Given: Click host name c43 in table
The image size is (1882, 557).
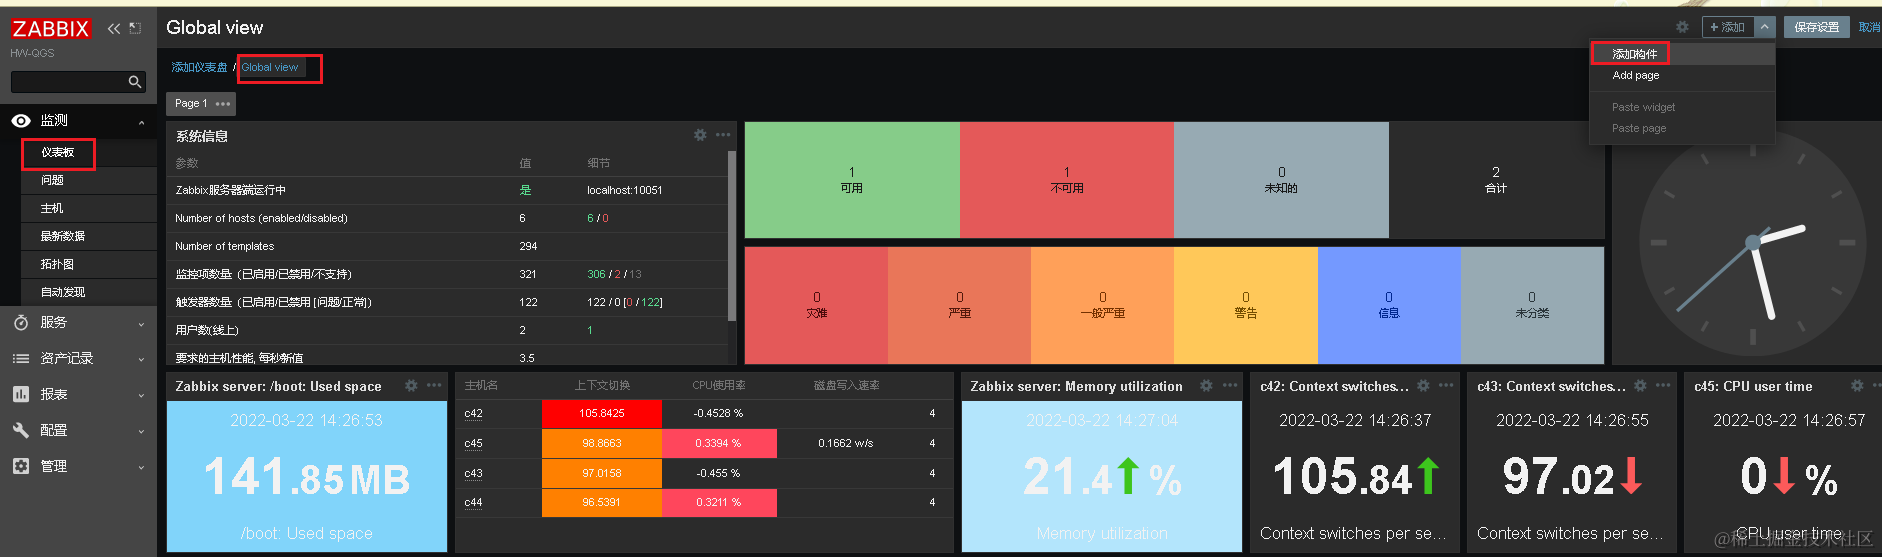Looking at the screenshot, I should click(473, 473).
